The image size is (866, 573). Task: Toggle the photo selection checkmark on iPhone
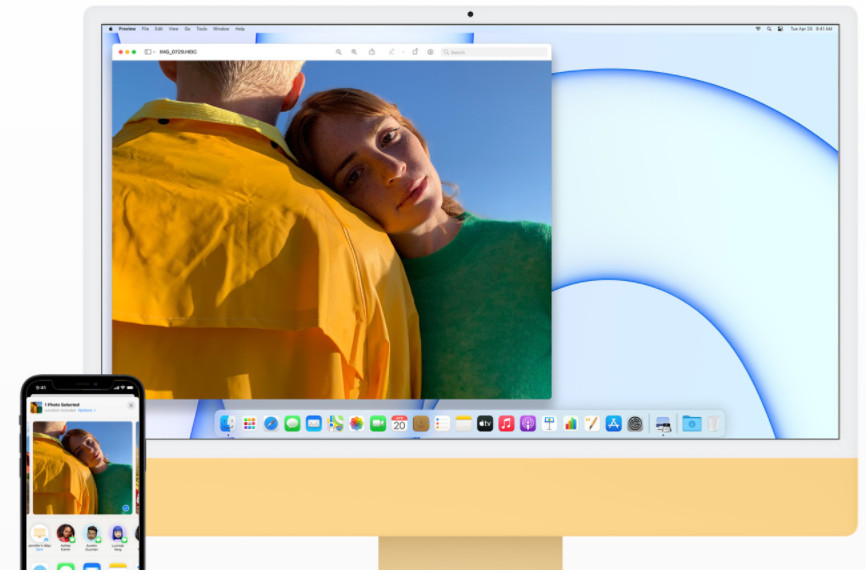tap(125, 508)
